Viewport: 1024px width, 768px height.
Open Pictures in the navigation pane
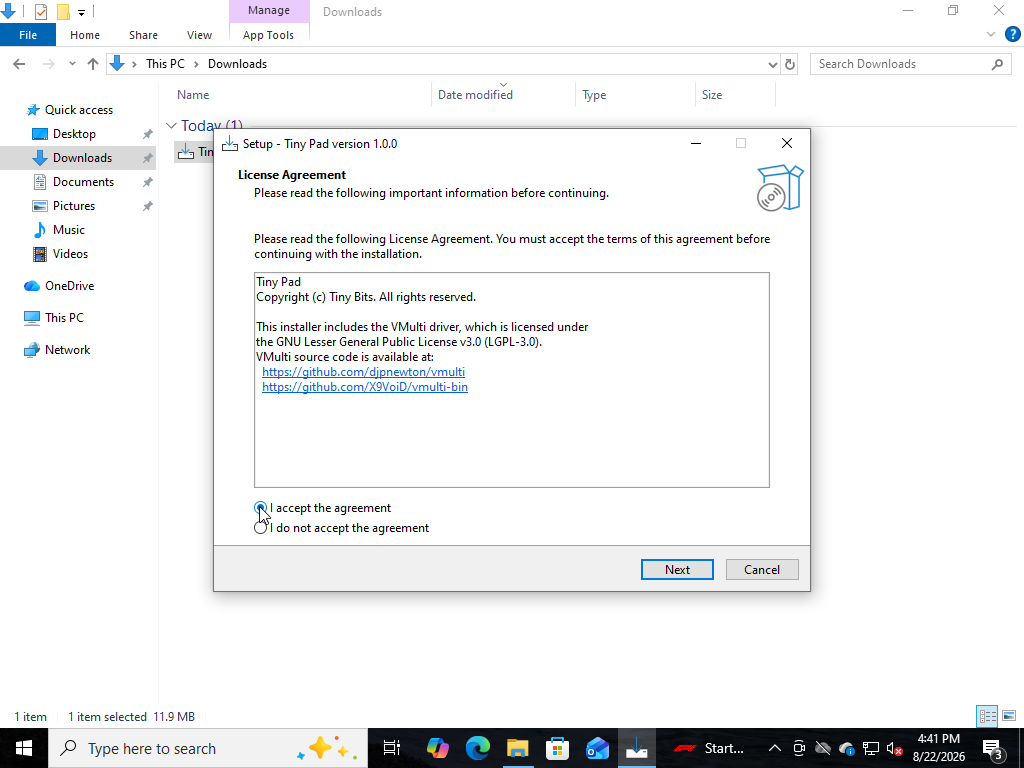tap(74, 206)
